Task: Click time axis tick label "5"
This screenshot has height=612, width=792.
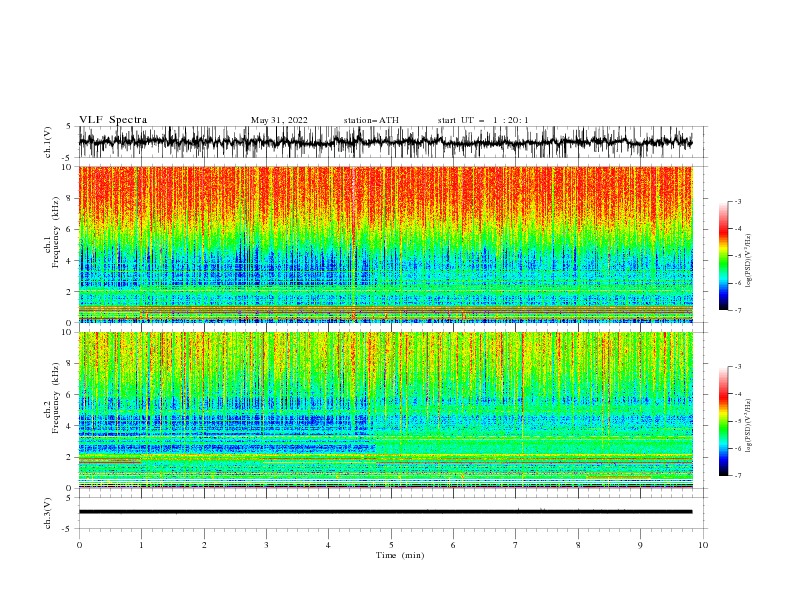Action: (x=391, y=545)
